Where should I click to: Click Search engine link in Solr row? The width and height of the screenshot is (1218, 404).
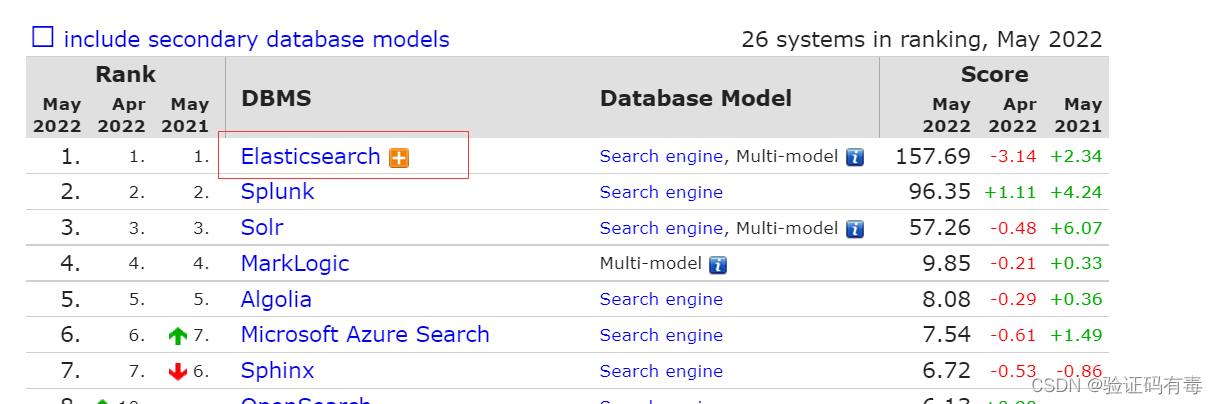click(661, 228)
